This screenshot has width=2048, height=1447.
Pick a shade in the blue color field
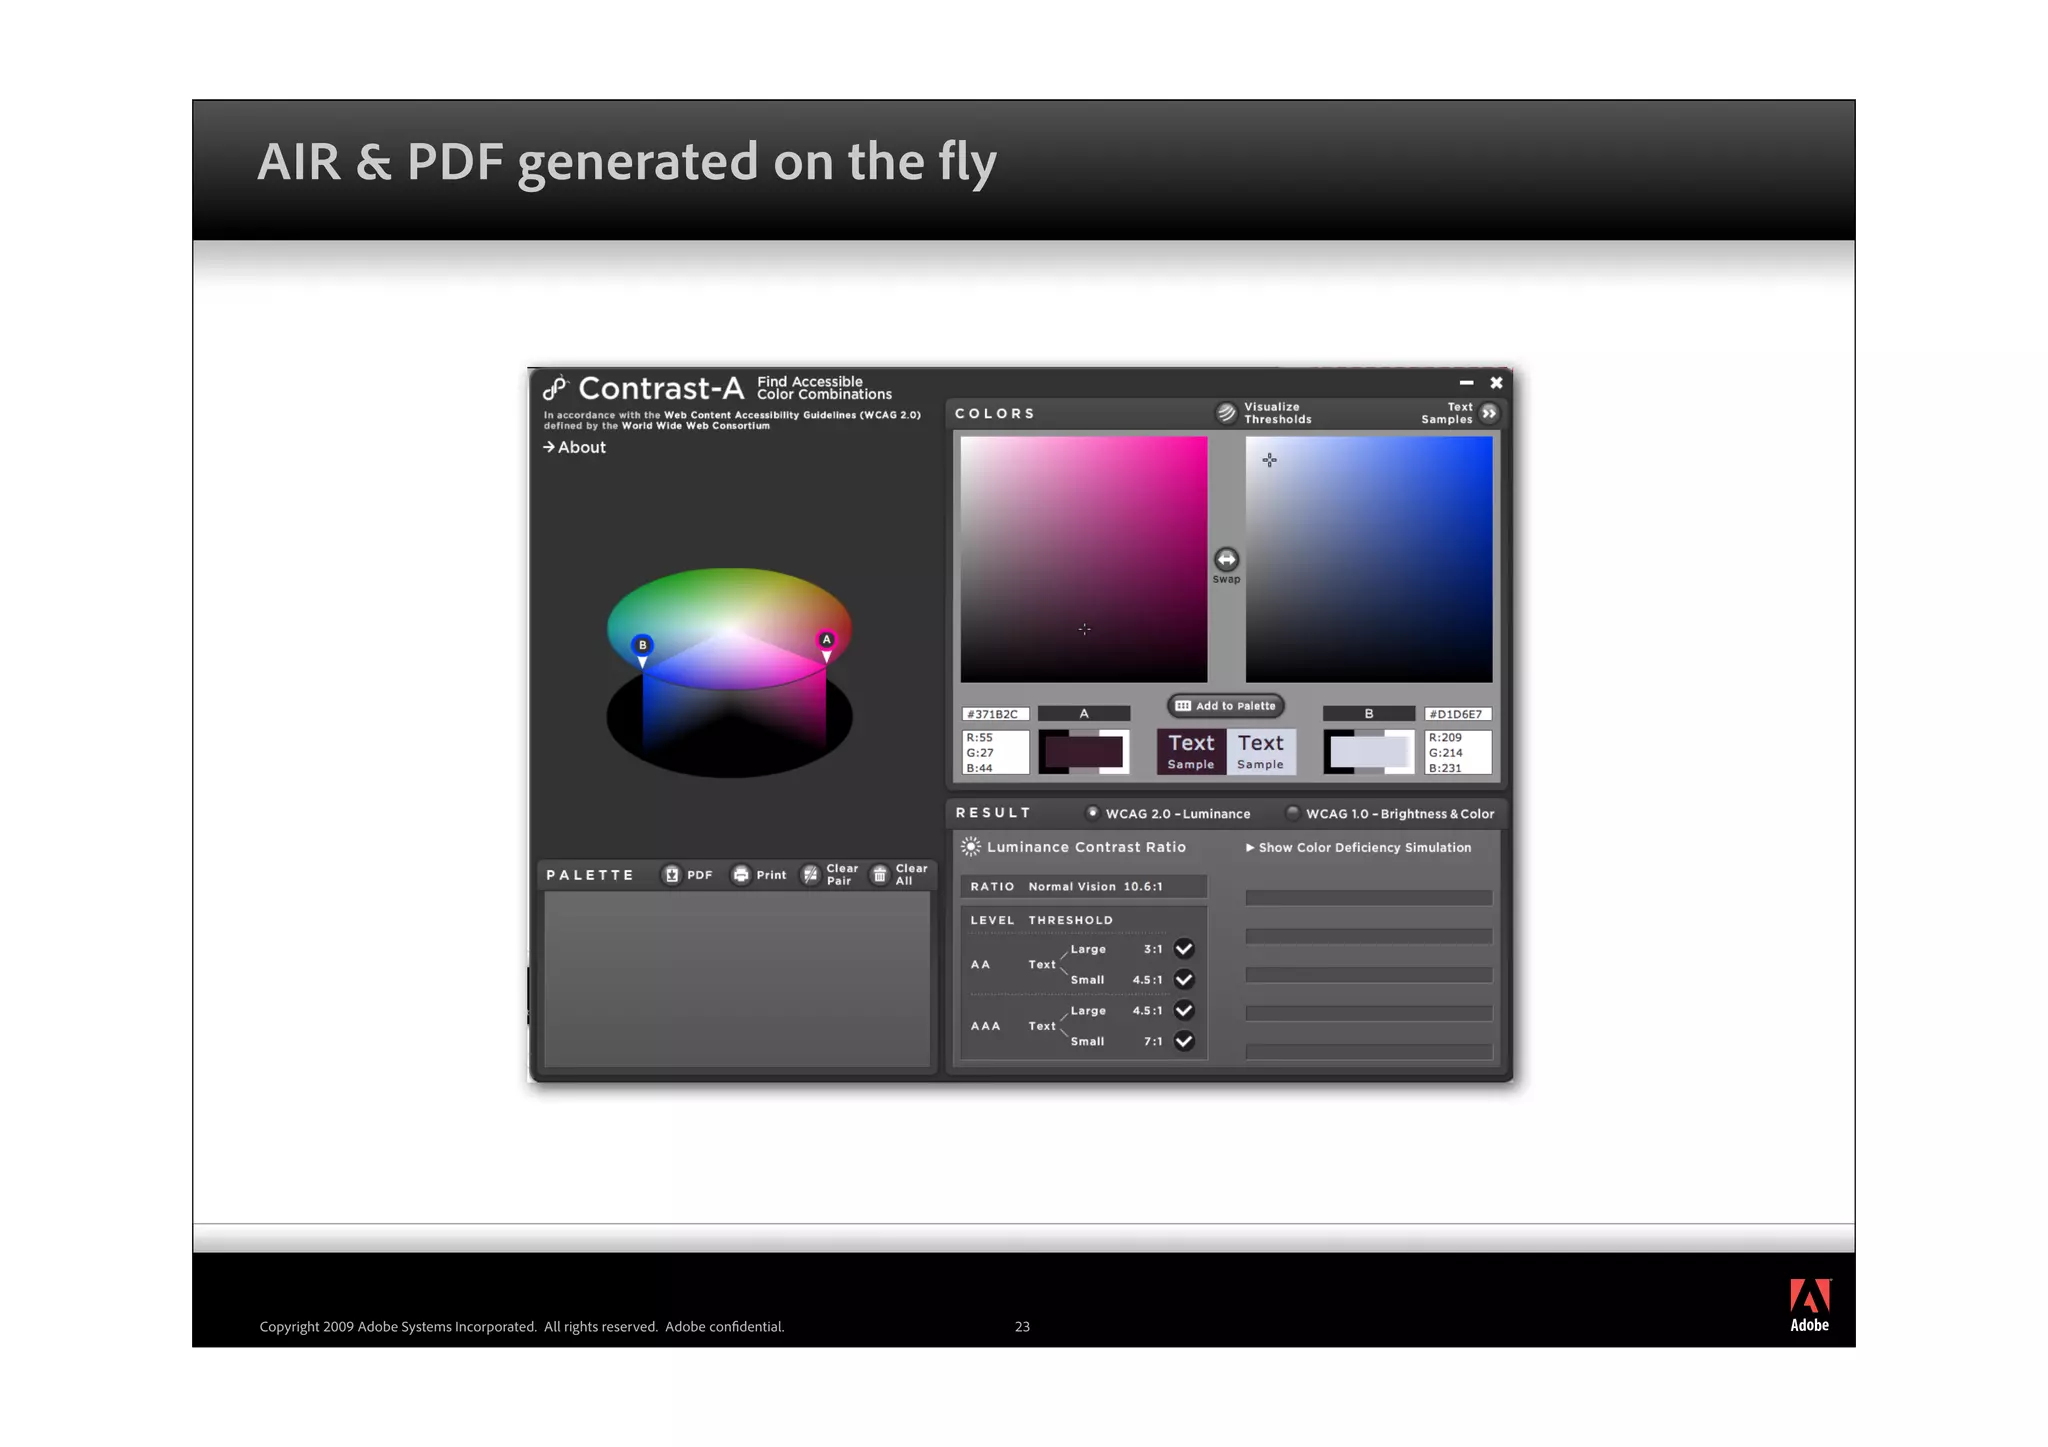pyautogui.click(x=1369, y=559)
